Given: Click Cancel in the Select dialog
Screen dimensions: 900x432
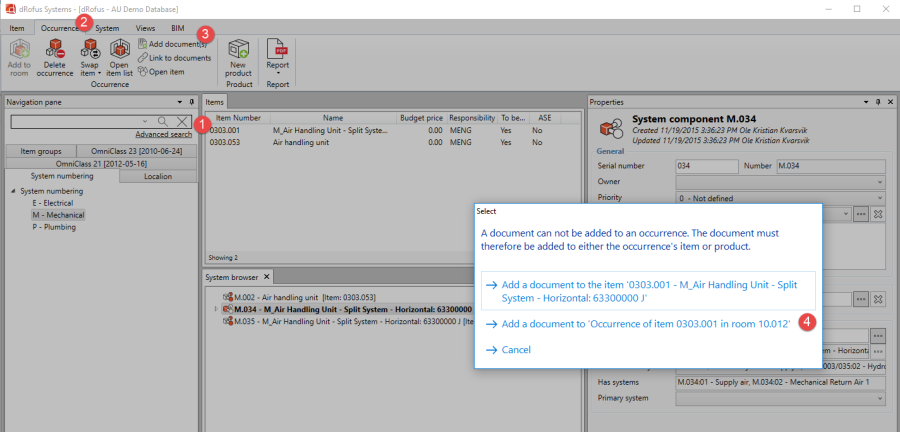Looking at the screenshot, I should (x=516, y=350).
